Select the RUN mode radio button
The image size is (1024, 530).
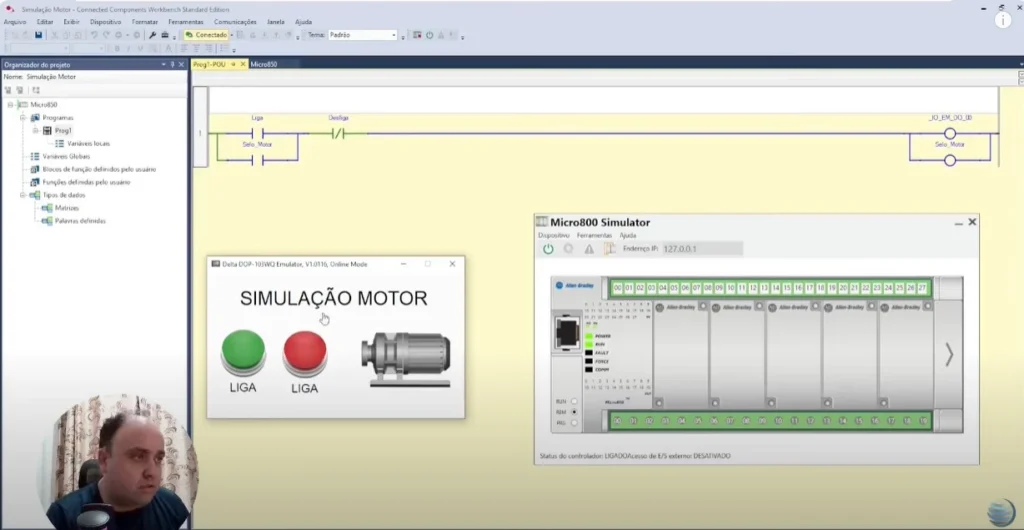pyautogui.click(x=574, y=401)
